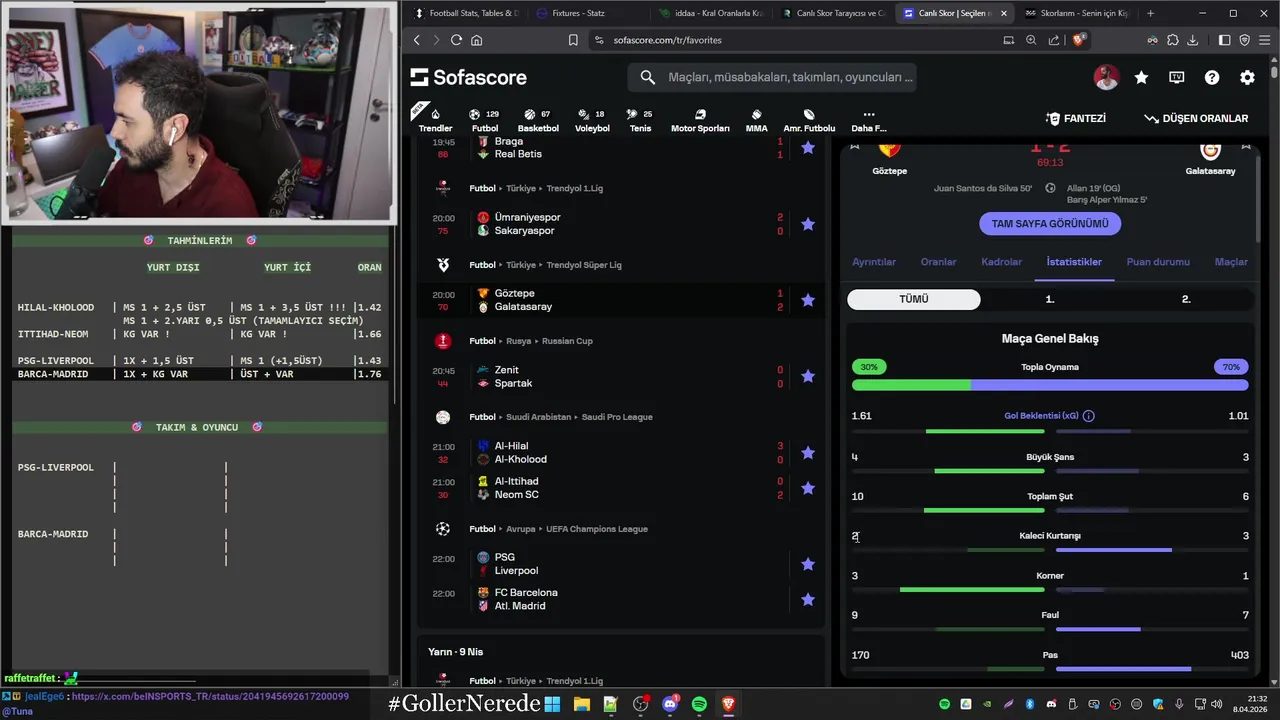Open the favorites star in Sofascore header
This screenshot has height=720, width=1280.
pyautogui.click(x=1141, y=77)
